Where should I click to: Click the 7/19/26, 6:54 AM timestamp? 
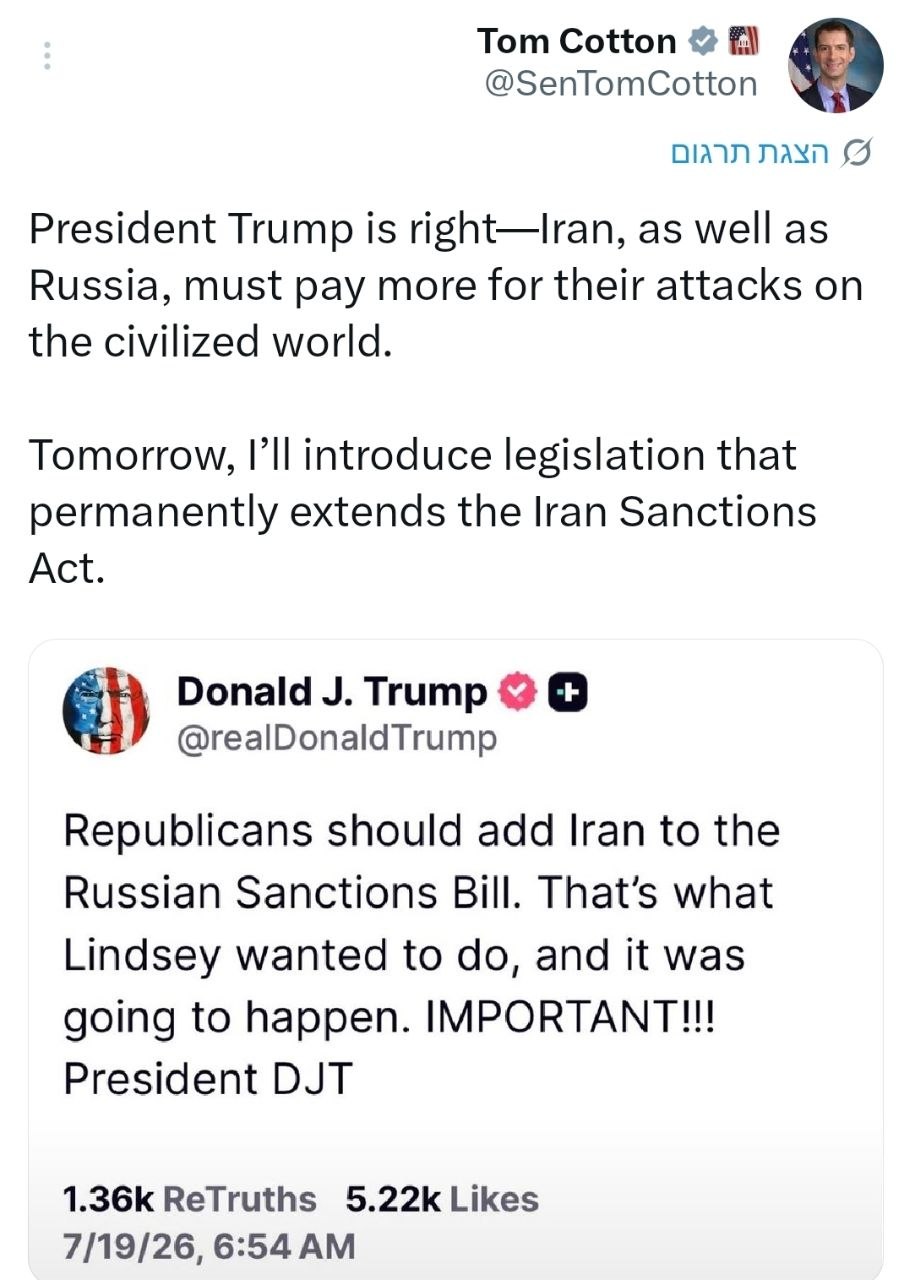point(208,1246)
